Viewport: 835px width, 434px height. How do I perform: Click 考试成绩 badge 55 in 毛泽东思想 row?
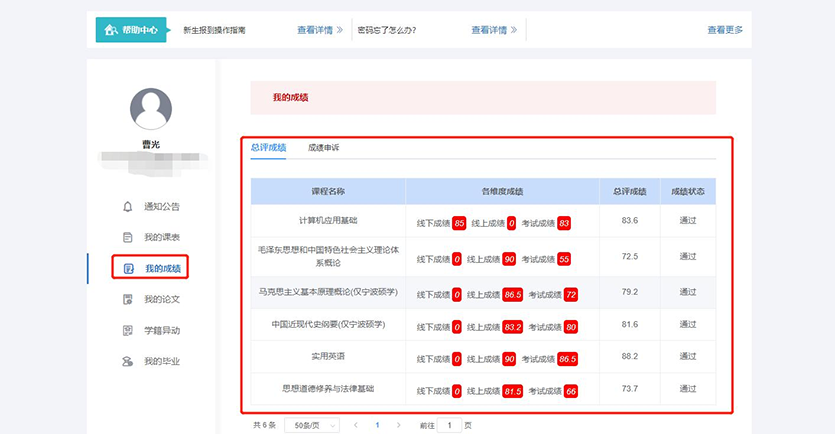tap(564, 259)
